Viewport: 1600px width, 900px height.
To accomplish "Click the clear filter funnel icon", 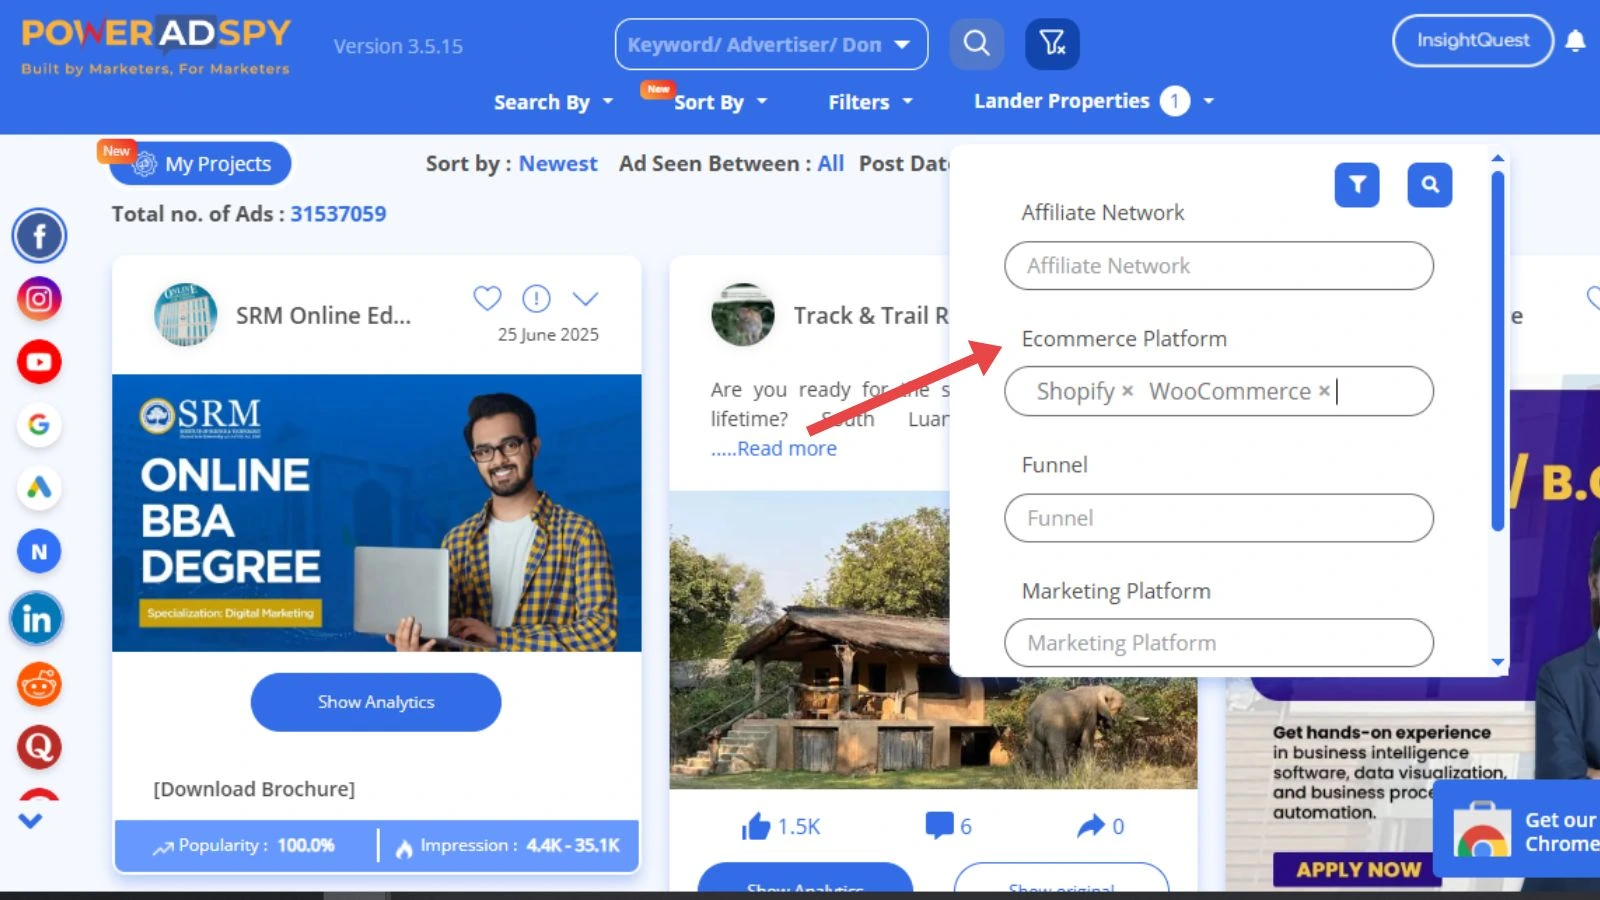I will pyautogui.click(x=1052, y=44).
